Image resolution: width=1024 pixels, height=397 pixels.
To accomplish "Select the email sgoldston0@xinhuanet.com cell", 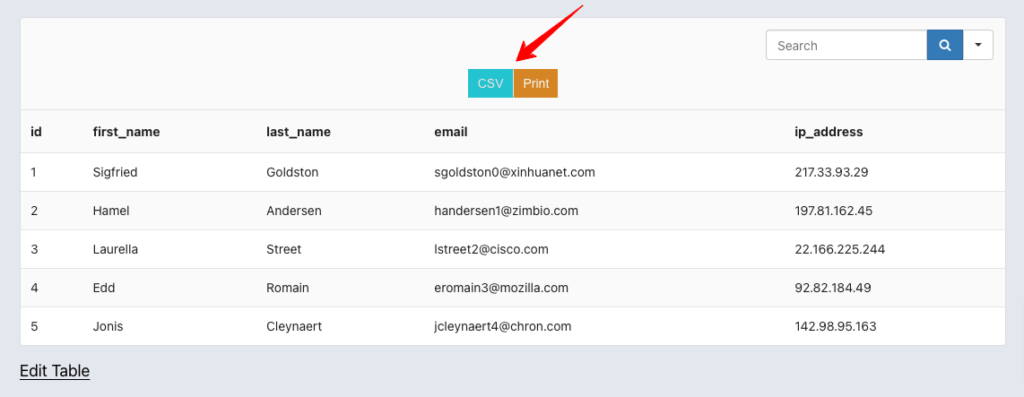I will point(515,172).
